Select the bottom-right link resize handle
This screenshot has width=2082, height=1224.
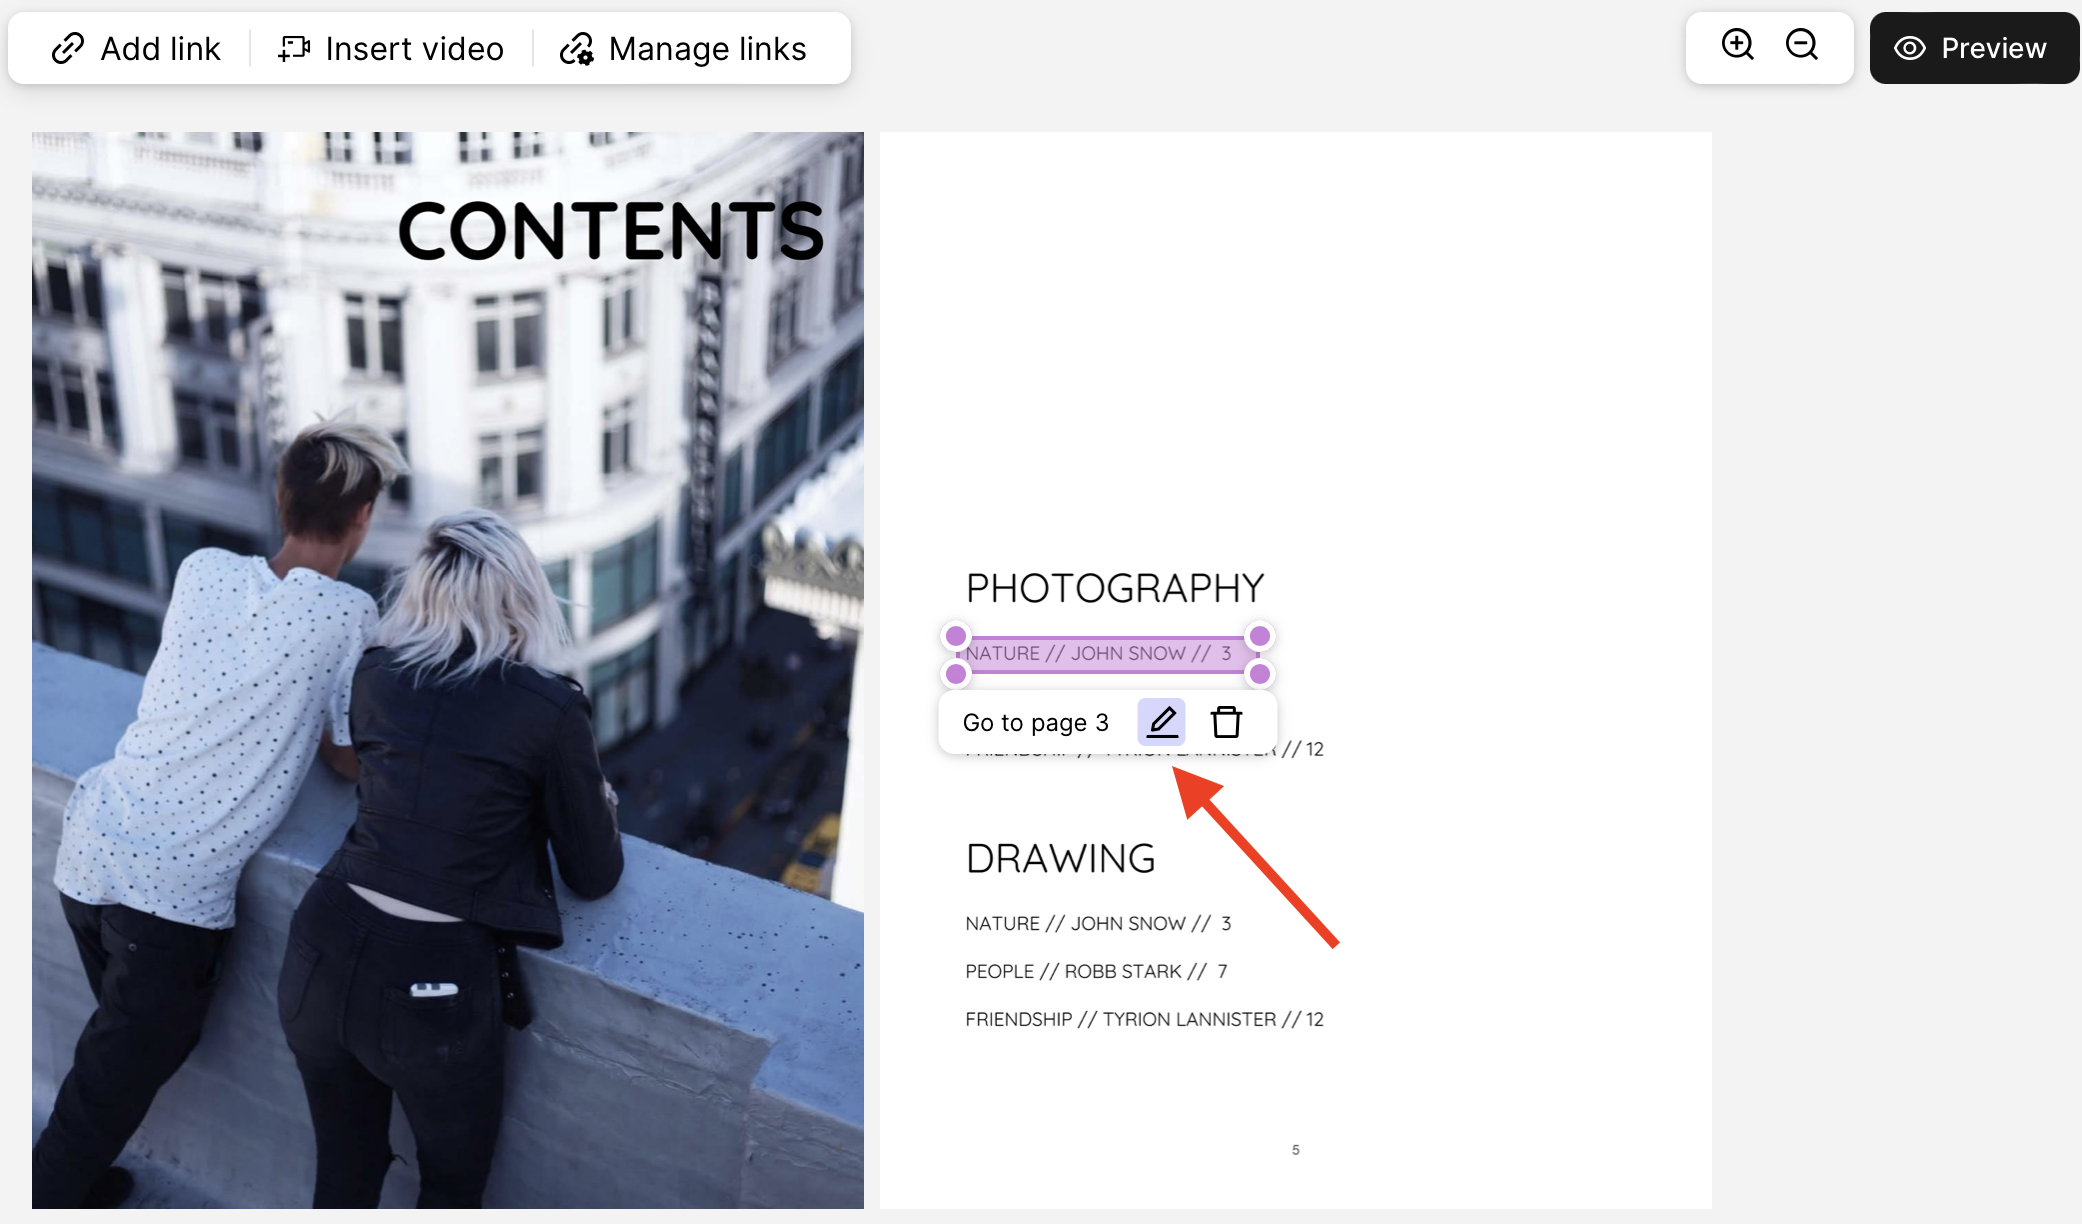point(1260,674)
